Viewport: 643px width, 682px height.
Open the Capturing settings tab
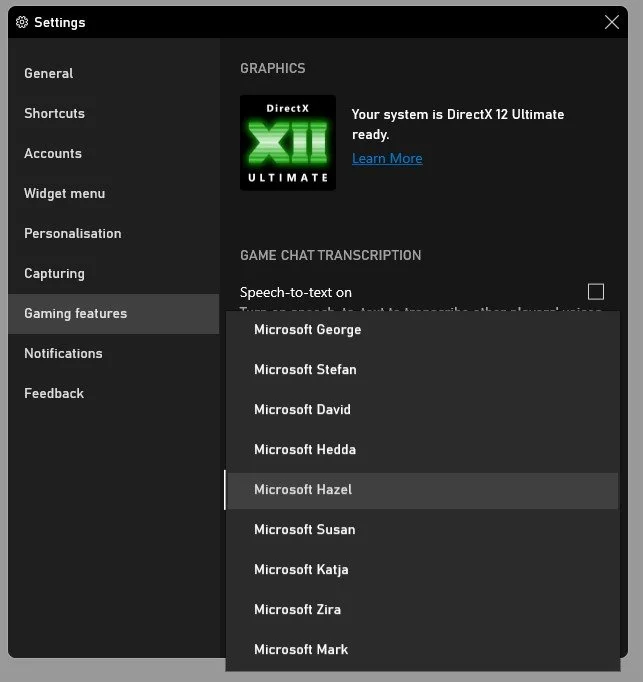tap(114, 274)
